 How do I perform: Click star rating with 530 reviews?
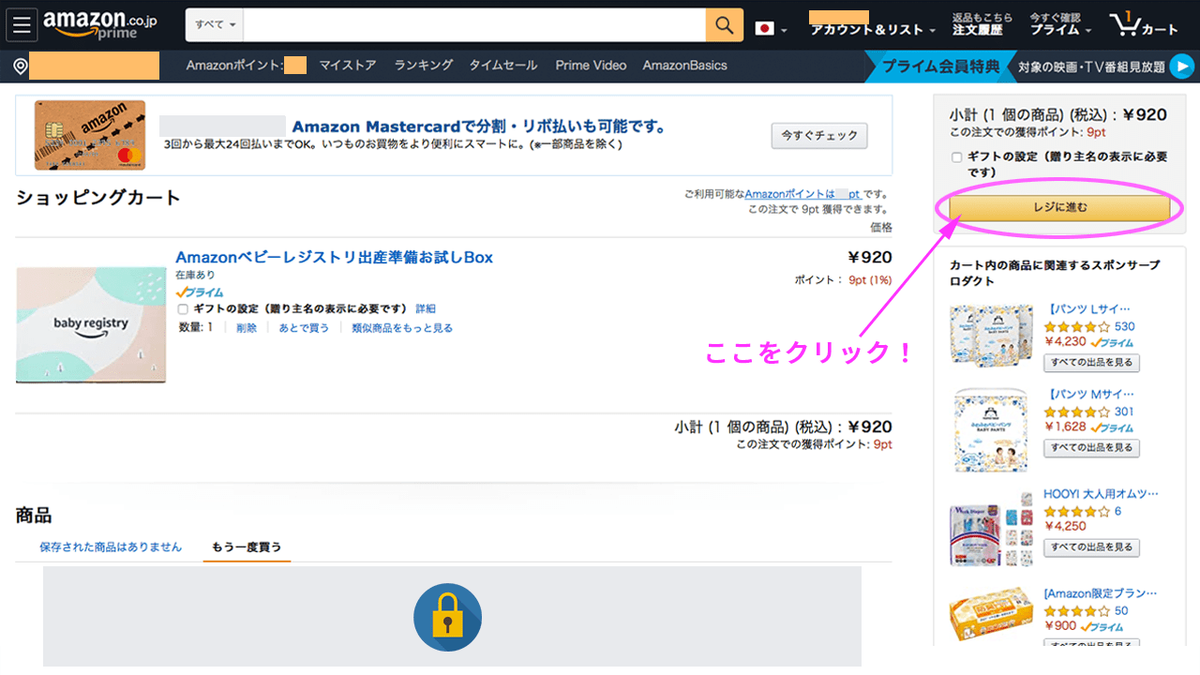[1077, 327]
